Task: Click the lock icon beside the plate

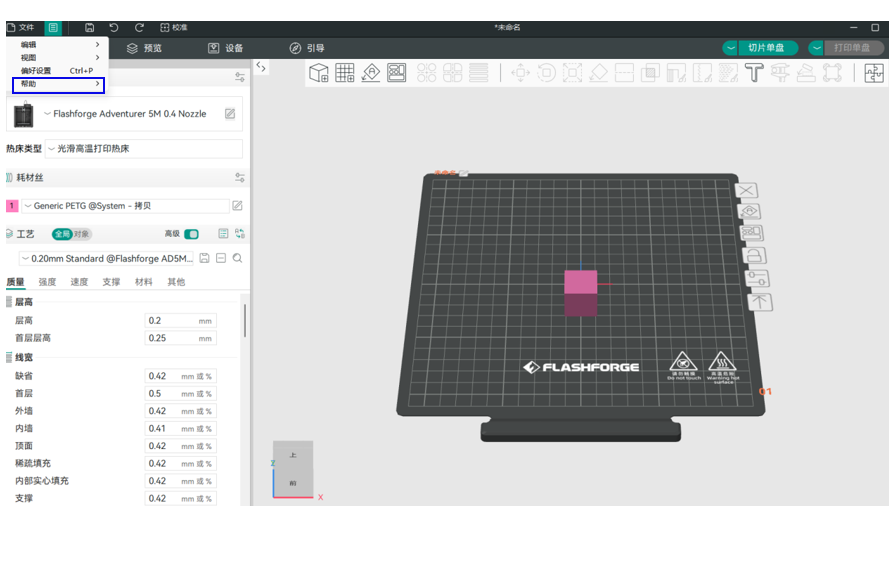Action: coord(751,256)
